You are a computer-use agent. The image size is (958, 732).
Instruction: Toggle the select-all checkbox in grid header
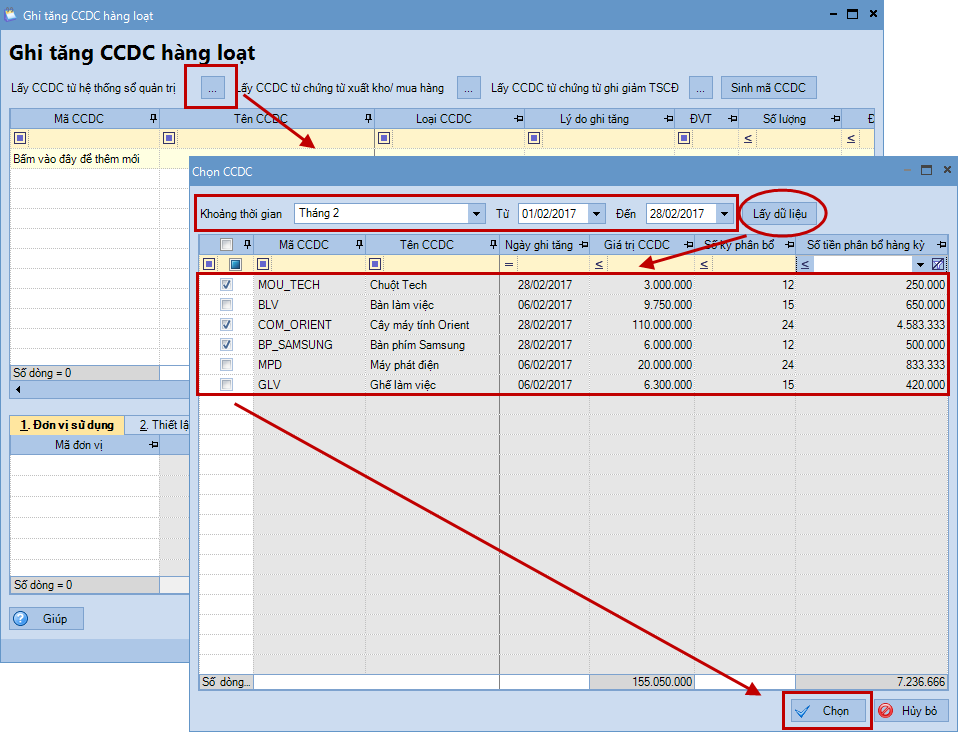[x=227, y=245]
